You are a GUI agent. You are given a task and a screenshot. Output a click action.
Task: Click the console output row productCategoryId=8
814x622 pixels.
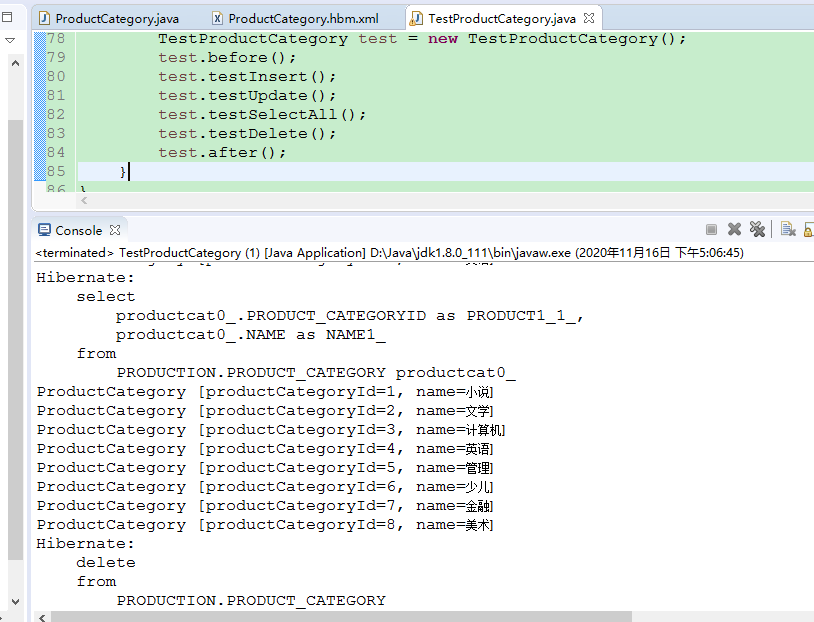(265, 525)
